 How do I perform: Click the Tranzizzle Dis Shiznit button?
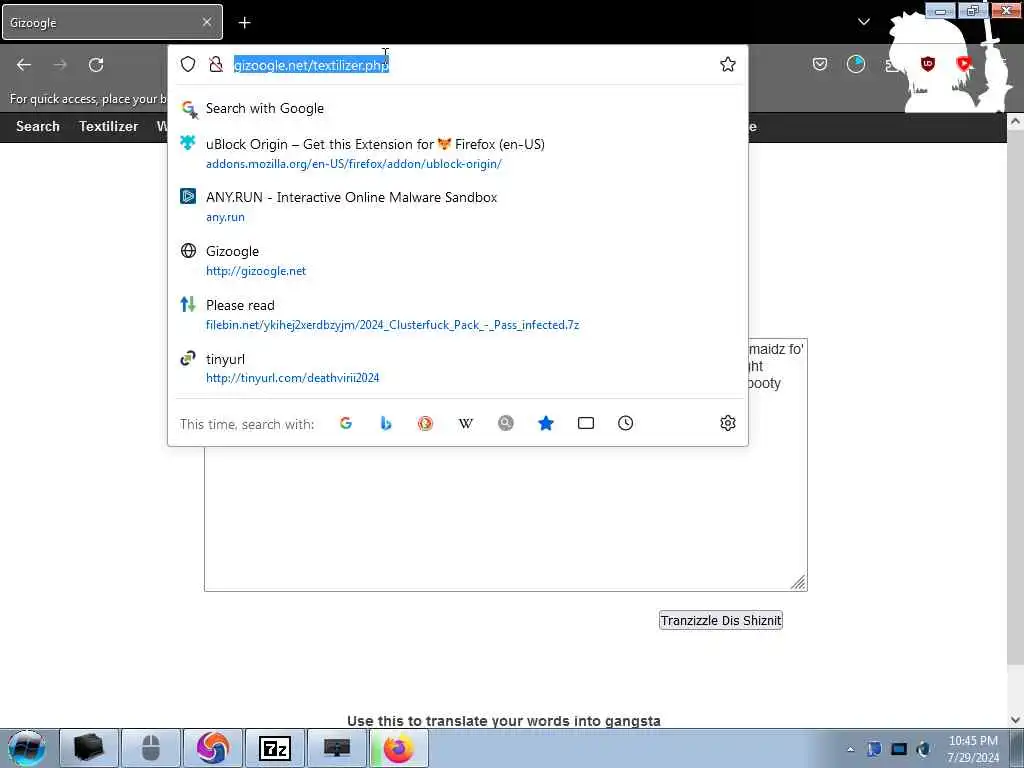click(x=721, y=620)
